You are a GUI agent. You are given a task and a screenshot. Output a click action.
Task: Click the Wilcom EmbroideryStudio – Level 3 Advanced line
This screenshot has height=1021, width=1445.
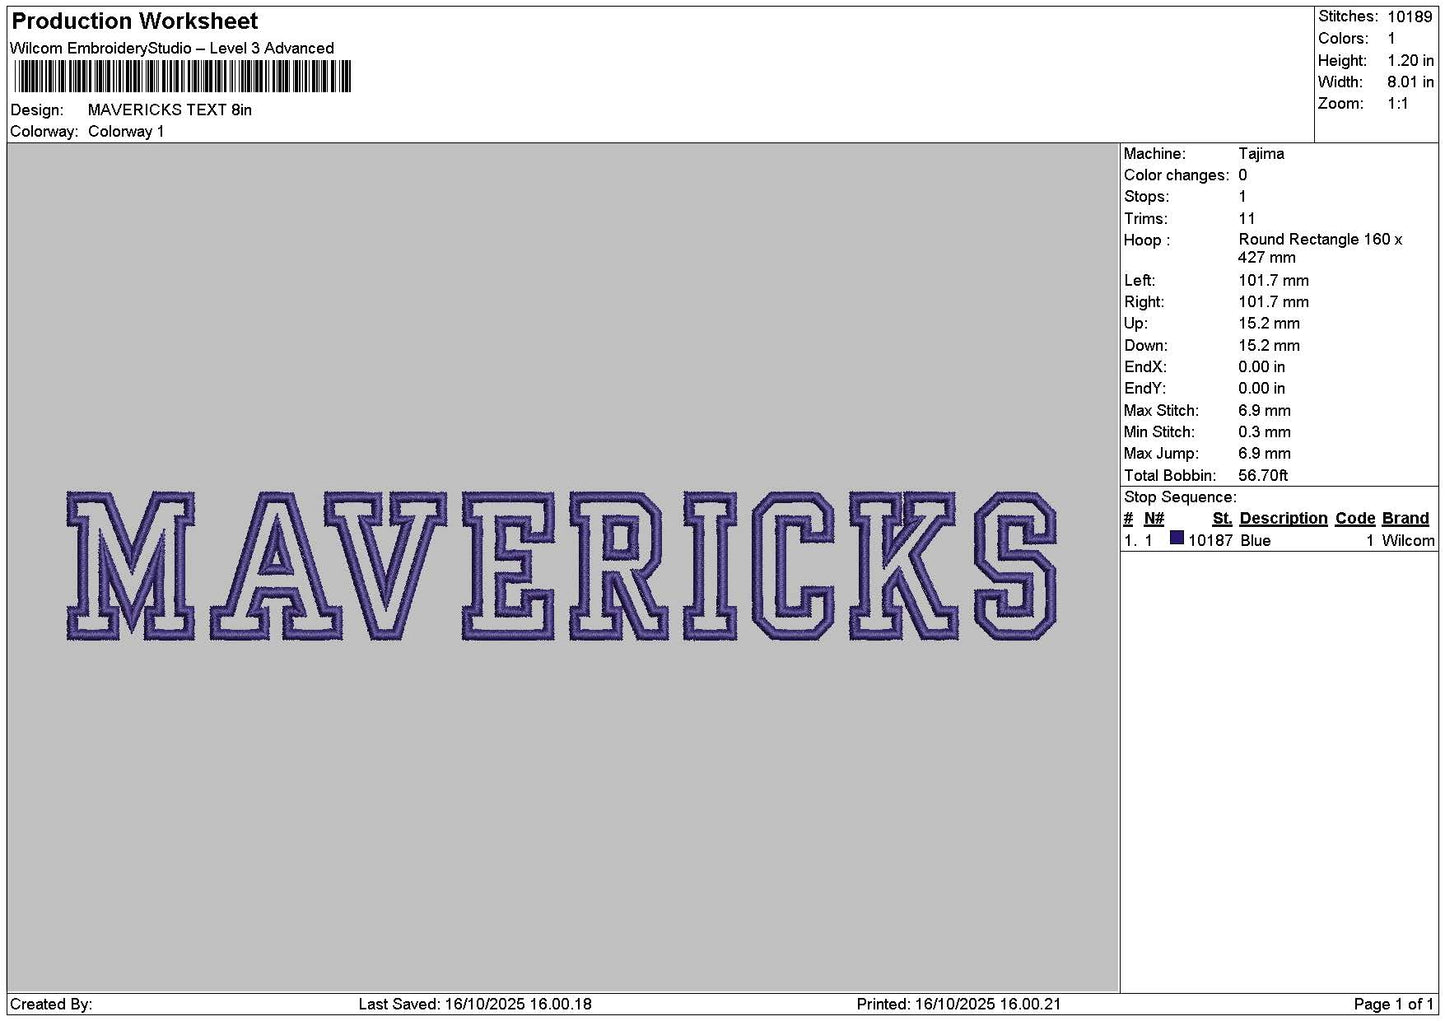172,48
